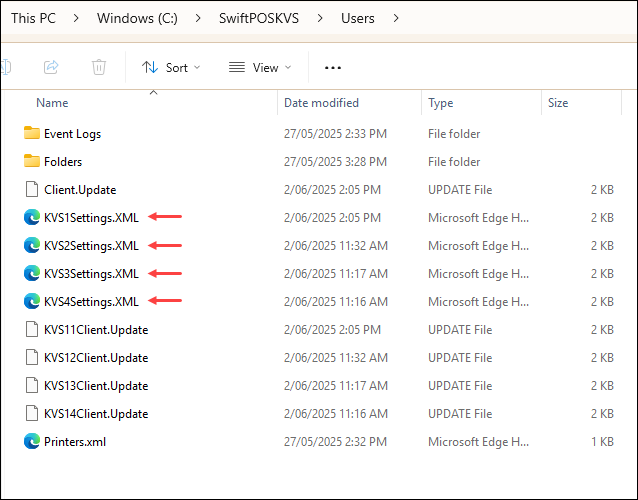Image resolution: width=638 pixels, height=500 pixels.
Task: Select the Client.Update file name
Action: 80,190
